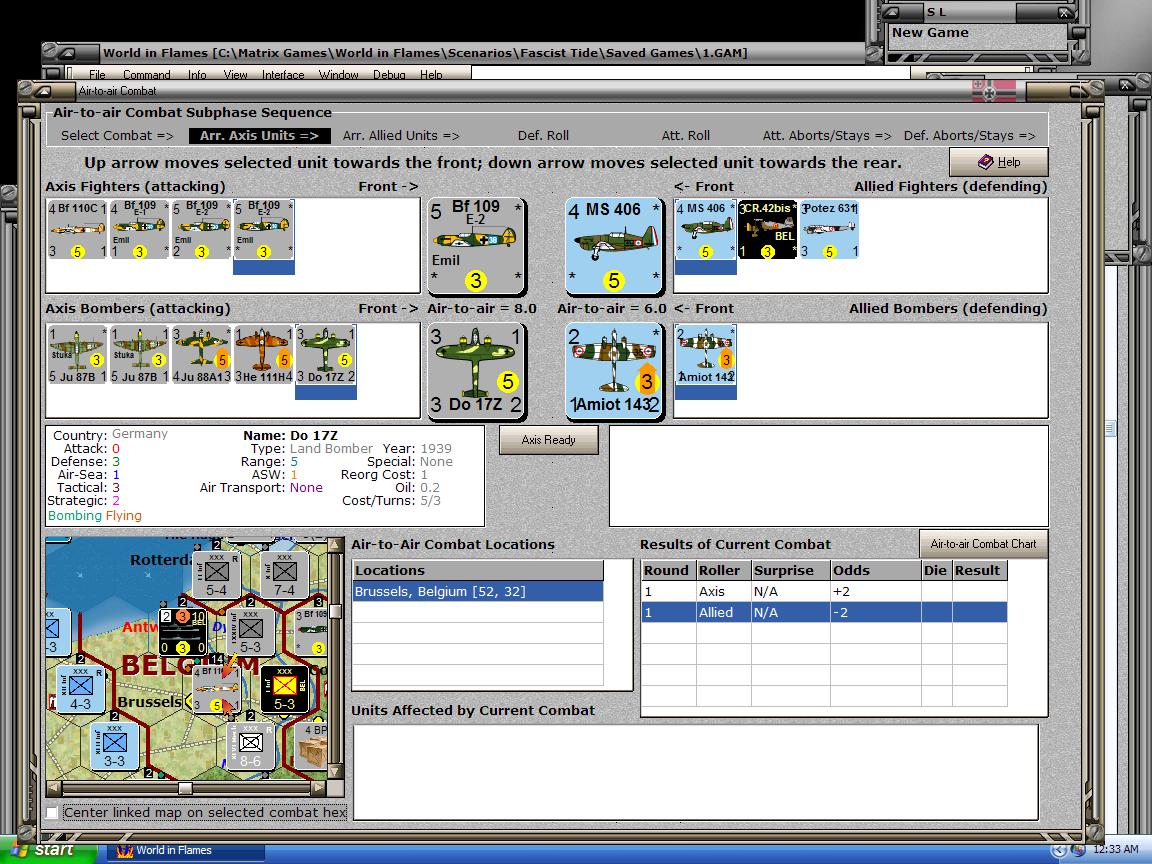Click the Odds column header
1152x864 pixels.
(x=876, y=570)
